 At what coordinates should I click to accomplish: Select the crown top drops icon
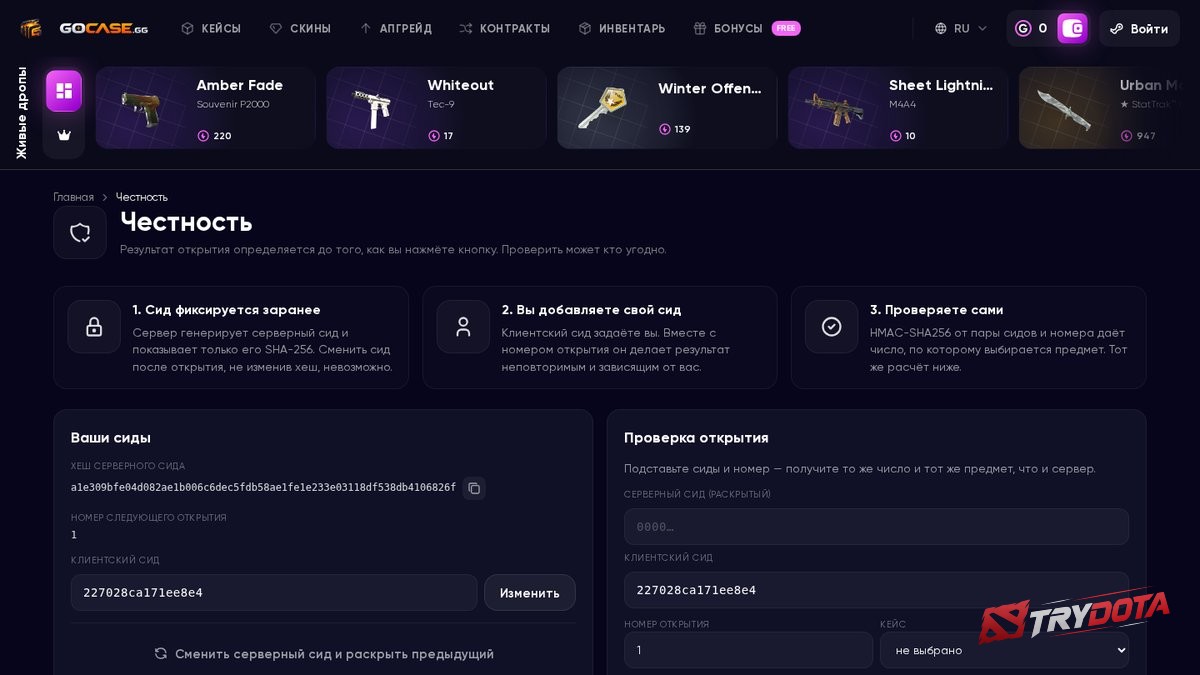click(64, 135)
